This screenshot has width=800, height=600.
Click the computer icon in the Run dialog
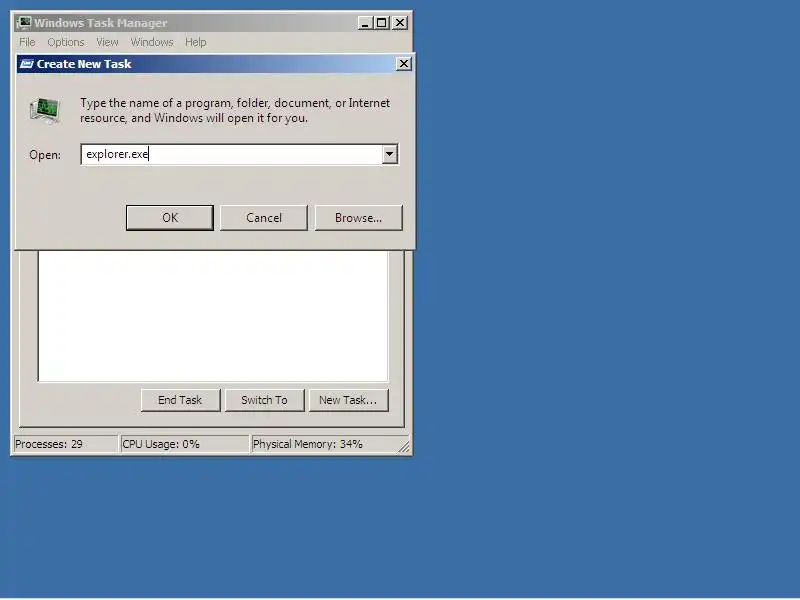click(45, 110)
